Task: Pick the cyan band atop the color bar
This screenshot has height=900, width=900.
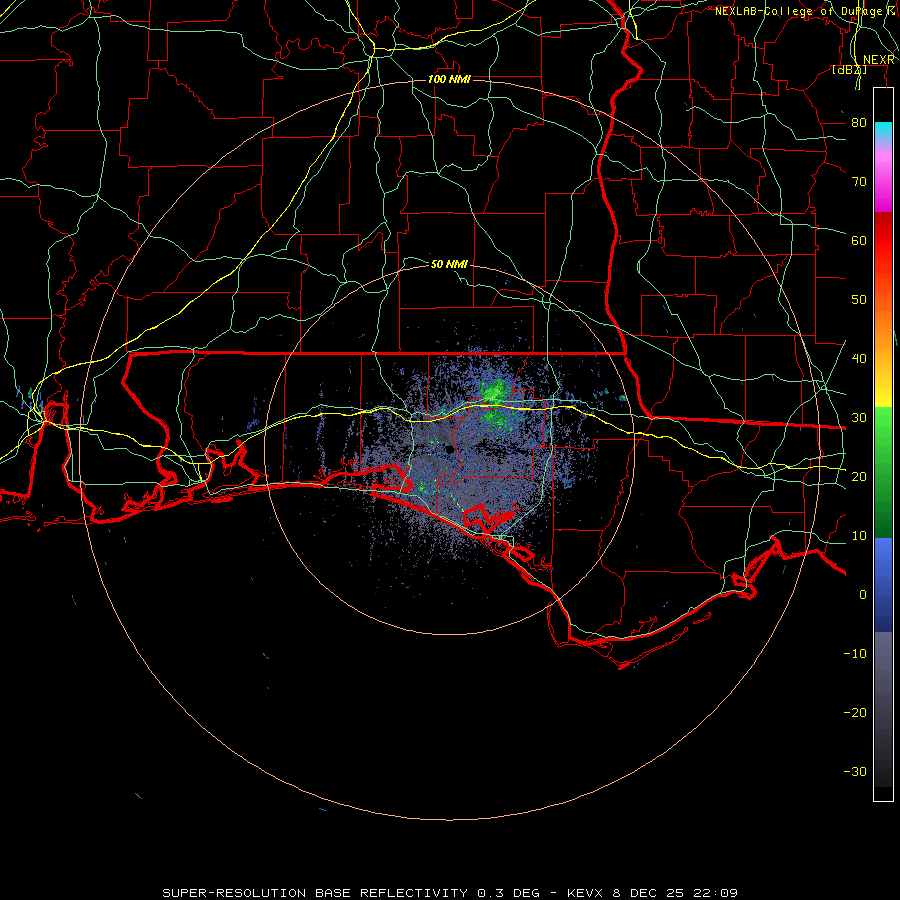Action: (883, 131)
